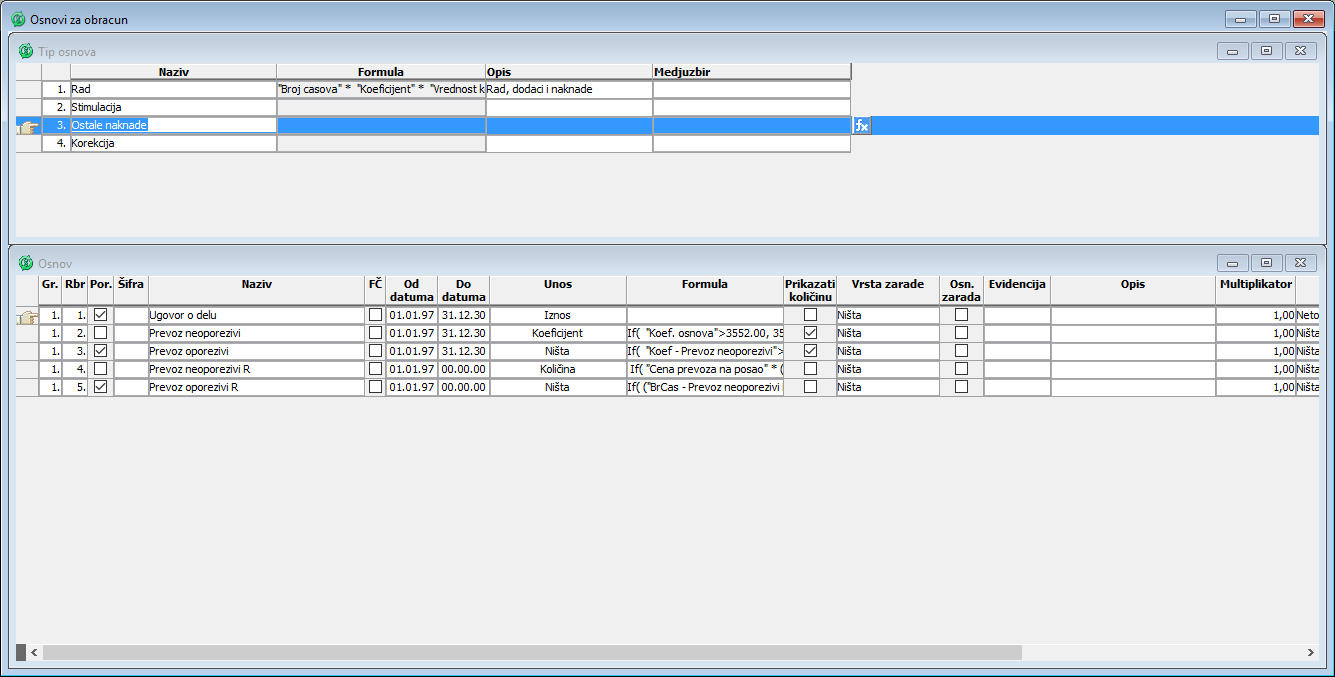Image resolution: width=1335 pixels, height=677 pixels.
Task: Click the horizontal scrollbar thumb in Osnov
Action: click(x=532, y=652)
